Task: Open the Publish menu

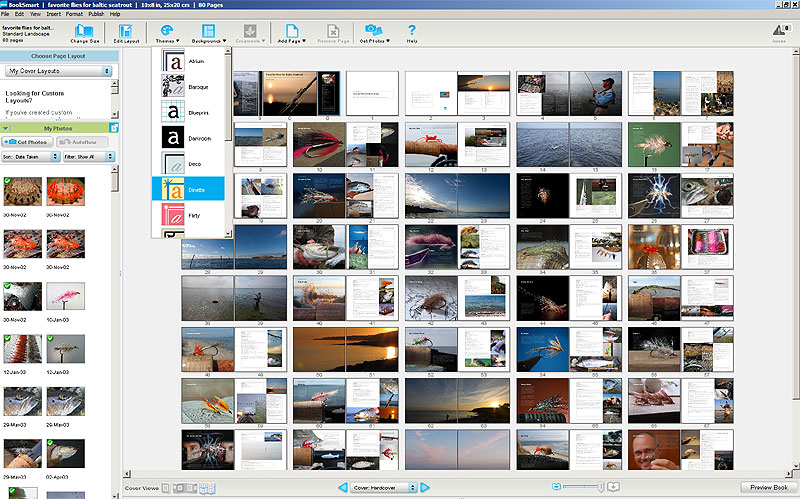Action: click(x=96, y=15)
